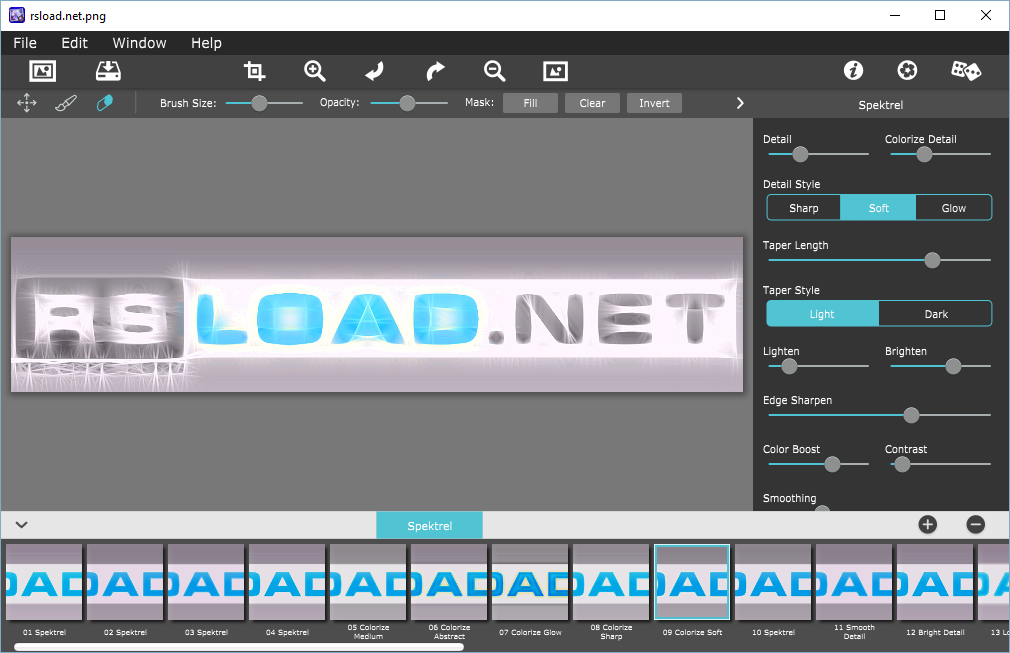Select the mask Brush tool
The height and width of the screenshot is (653, 1010).
tap(66, 103)
